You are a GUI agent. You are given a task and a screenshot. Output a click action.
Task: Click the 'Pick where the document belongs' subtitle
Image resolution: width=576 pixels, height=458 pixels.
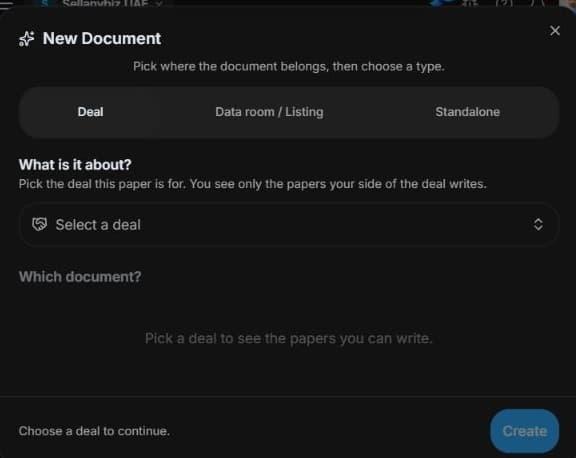(x=288, y=66)
